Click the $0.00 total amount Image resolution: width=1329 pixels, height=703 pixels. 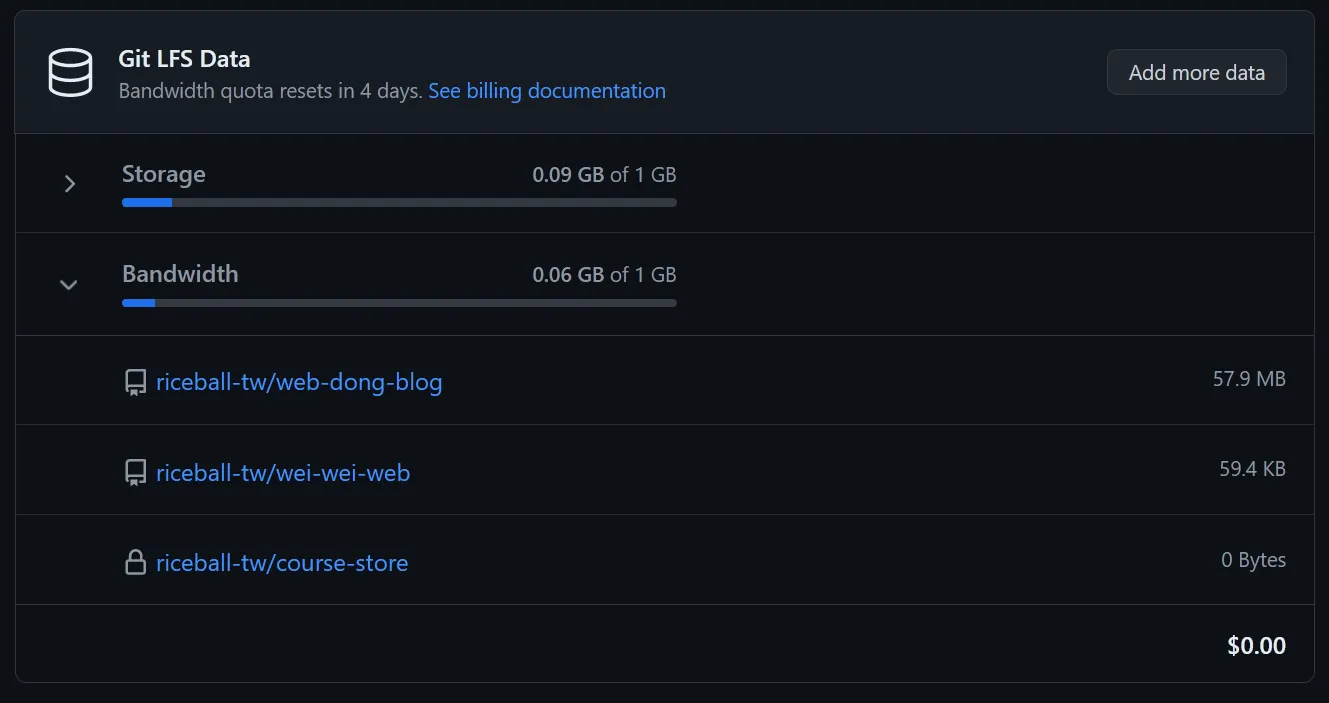(1256, 646)
